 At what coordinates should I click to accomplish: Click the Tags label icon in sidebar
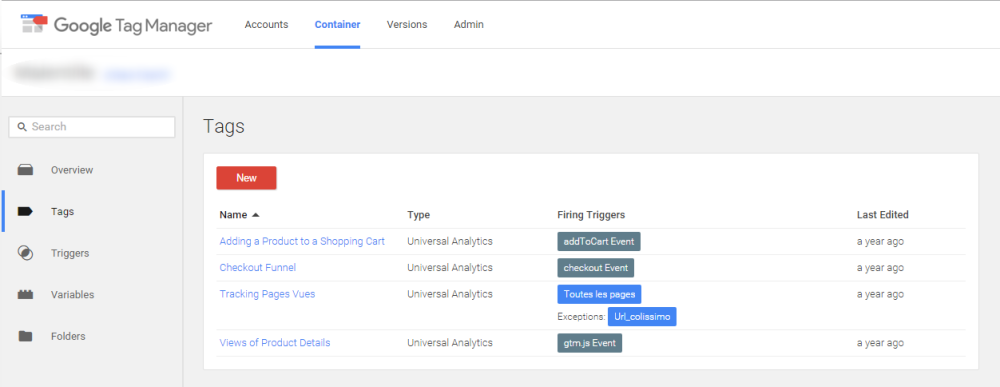click(26, 212)
